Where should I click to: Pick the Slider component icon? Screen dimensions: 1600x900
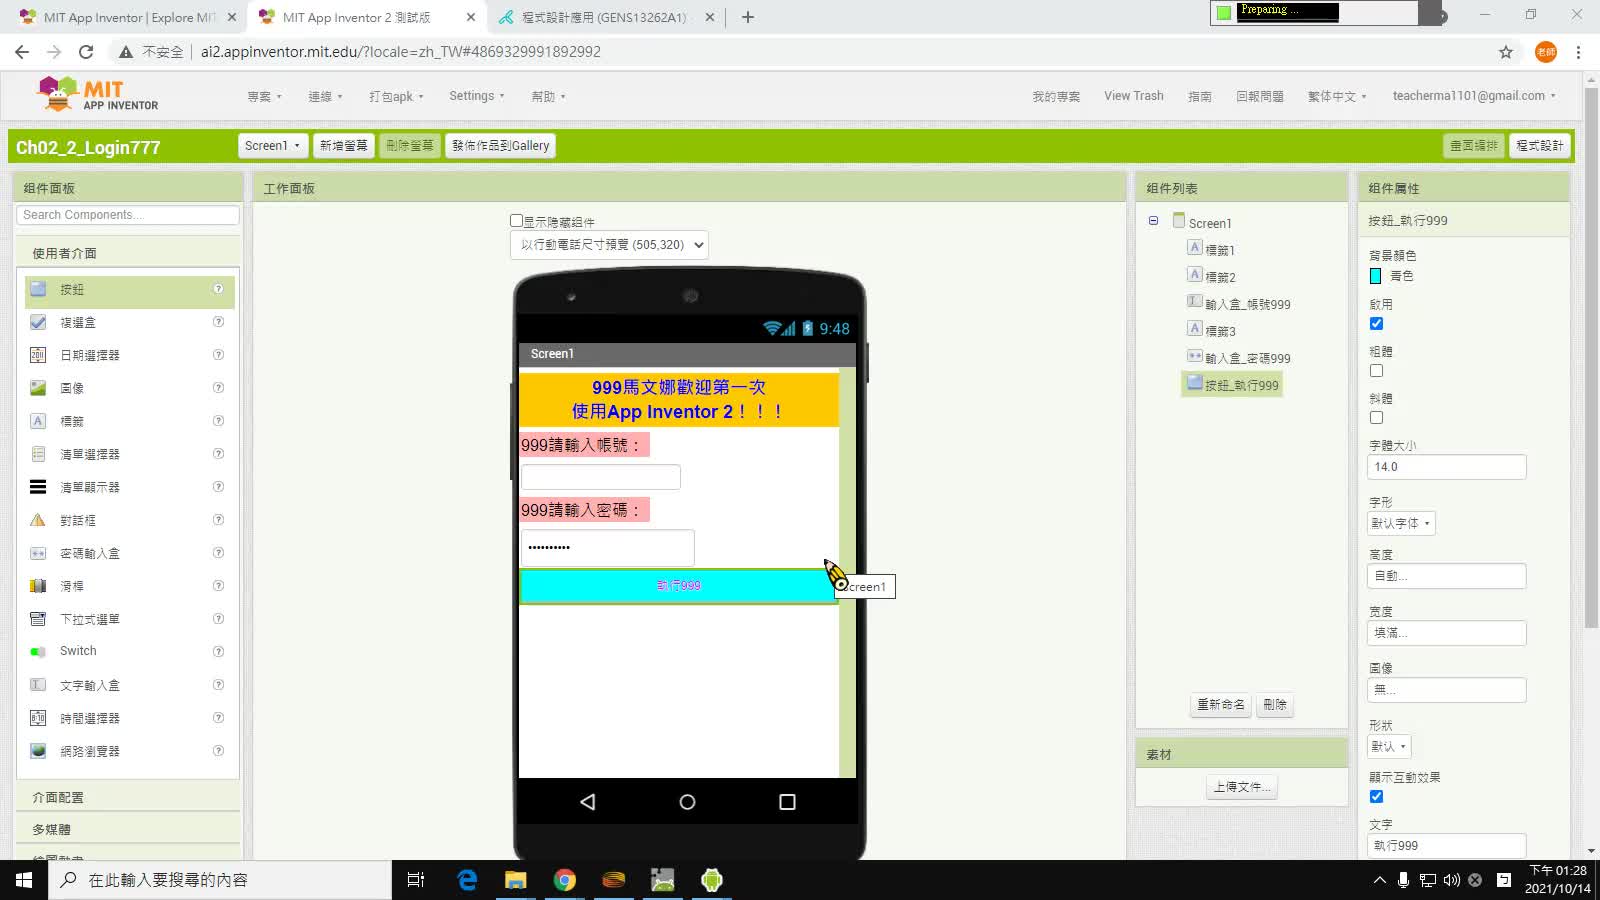(x=38, y=586)
